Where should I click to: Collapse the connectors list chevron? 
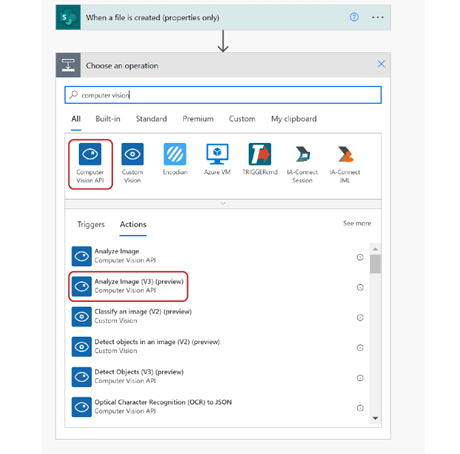coord(223,204)
